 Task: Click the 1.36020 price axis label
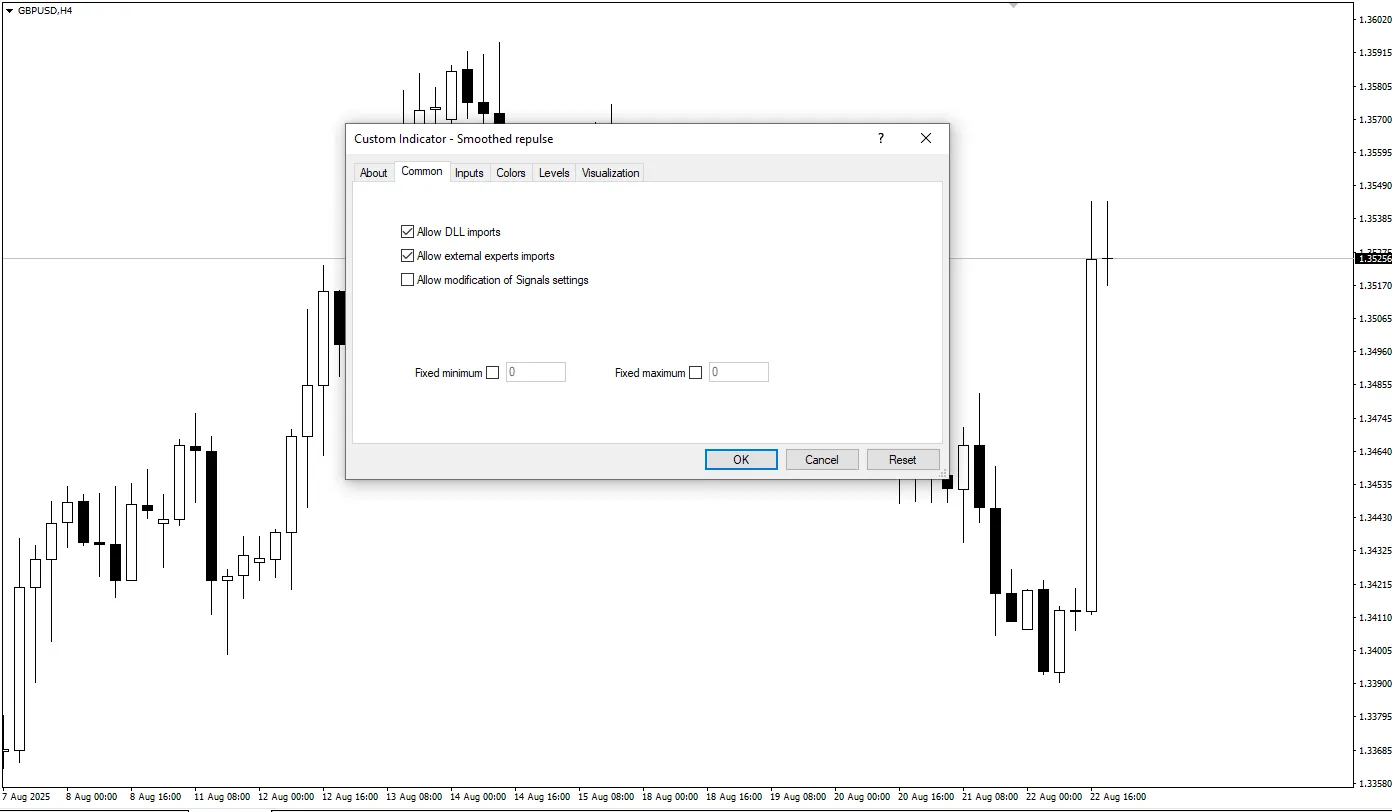coord(1375,20)
